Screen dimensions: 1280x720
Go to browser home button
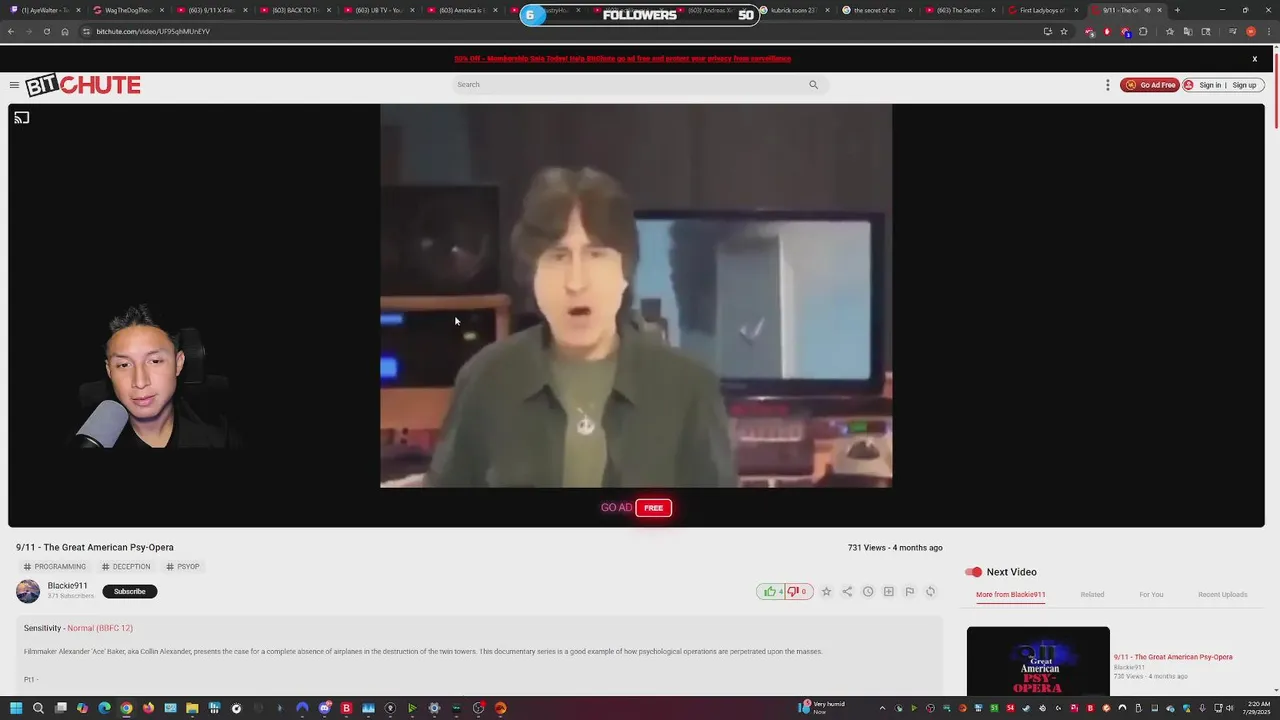64,31
